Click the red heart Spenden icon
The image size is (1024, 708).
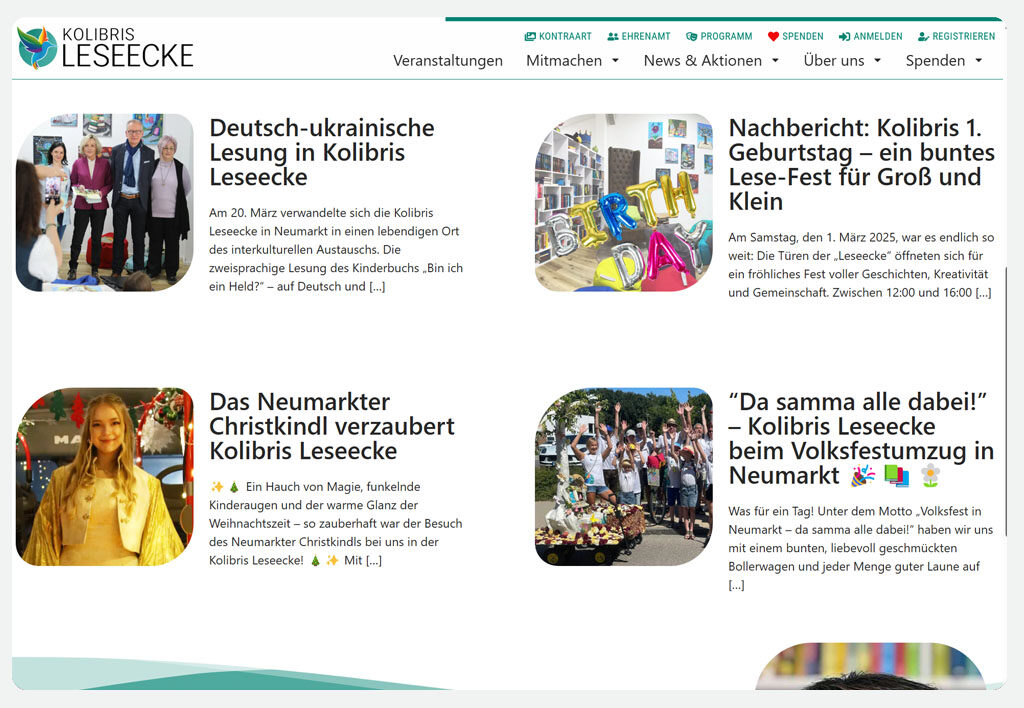[x=773, y=37]
